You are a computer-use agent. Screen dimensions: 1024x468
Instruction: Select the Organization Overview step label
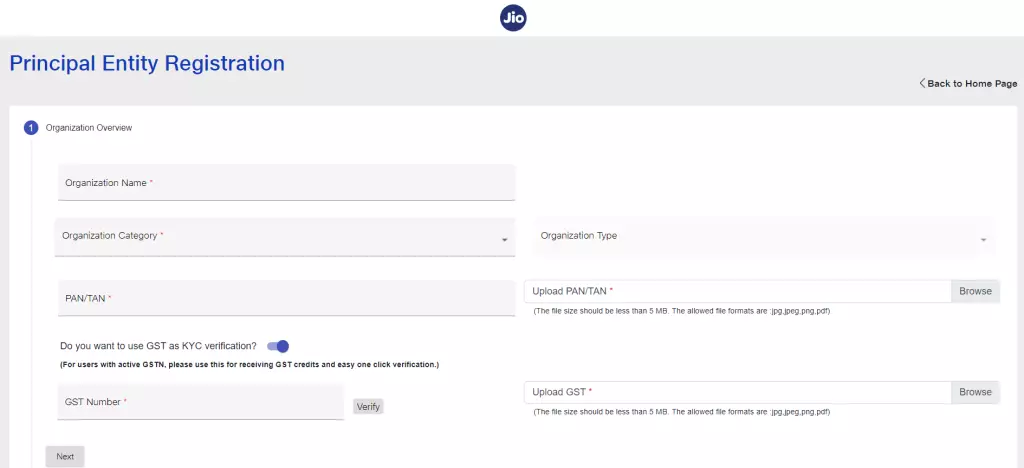89,128
